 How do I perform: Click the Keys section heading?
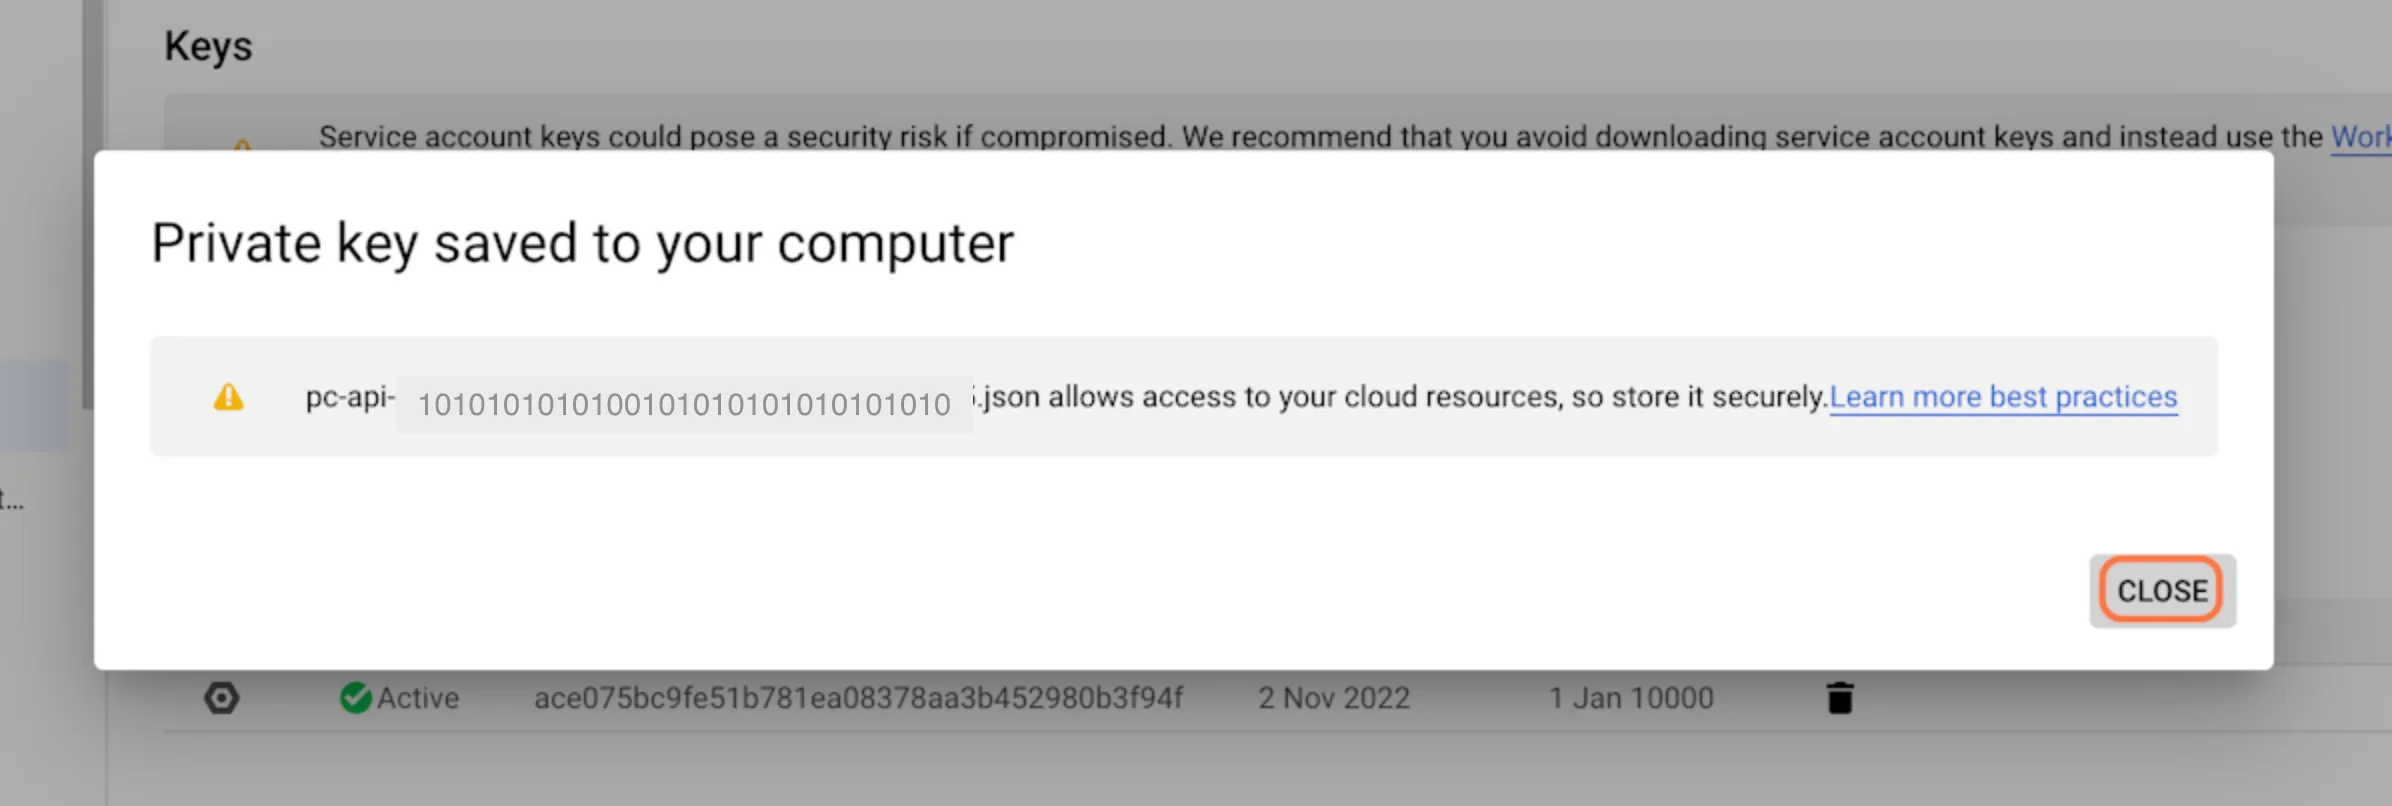click(x=208, y=46)
